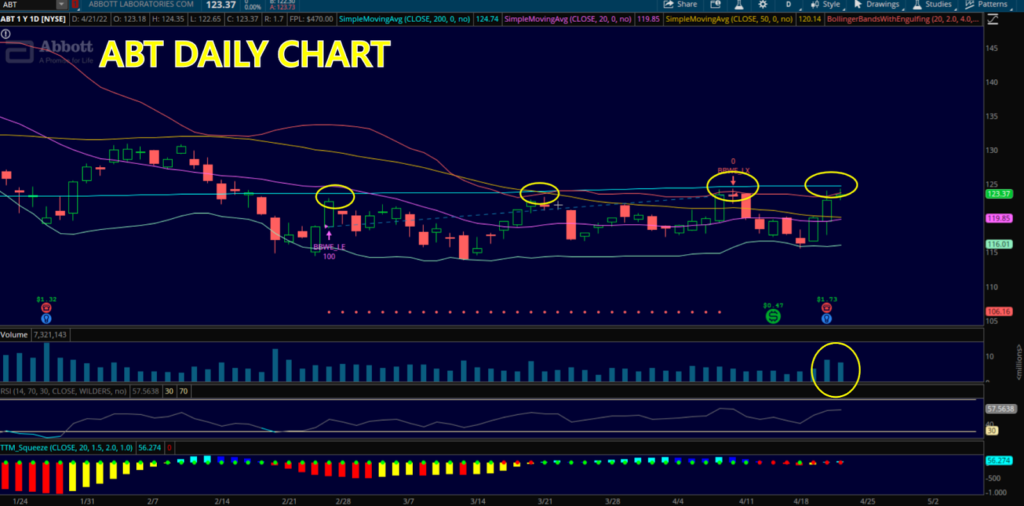Screen dimensions: 1024x506
Task: Click the 116.01 price axis bubble
Action: [998, 244]
